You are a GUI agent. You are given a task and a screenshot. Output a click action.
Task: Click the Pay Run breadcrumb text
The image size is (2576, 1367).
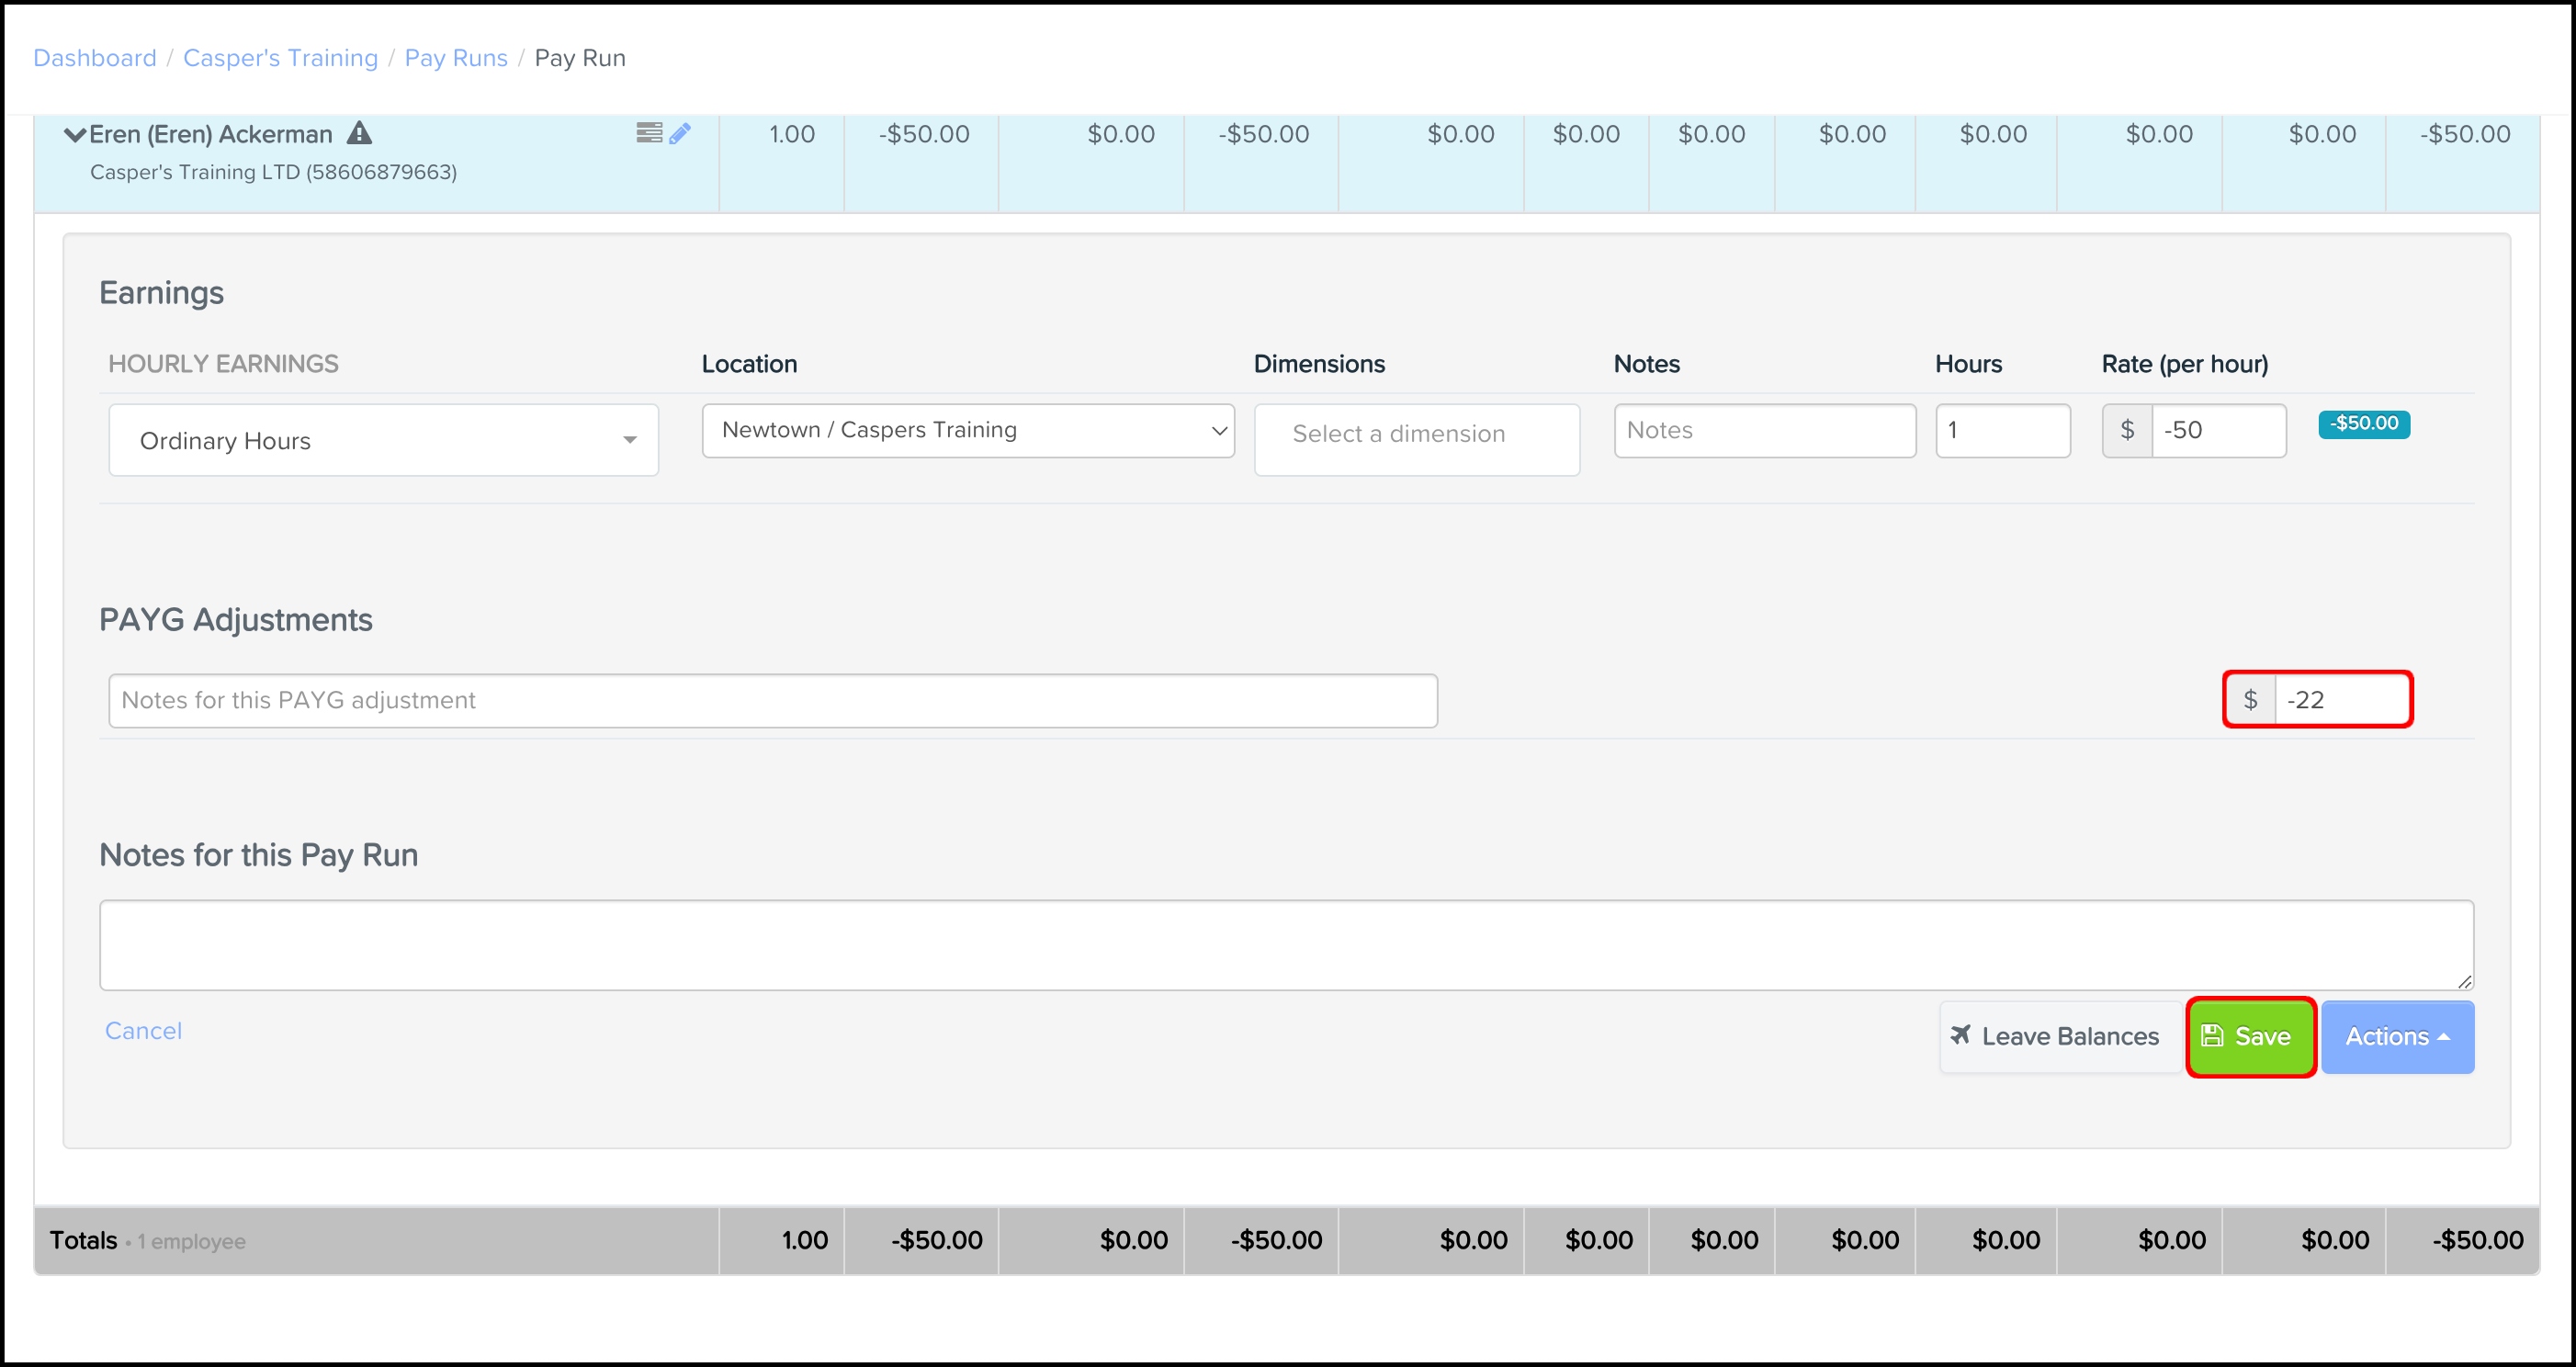[580, 58]
